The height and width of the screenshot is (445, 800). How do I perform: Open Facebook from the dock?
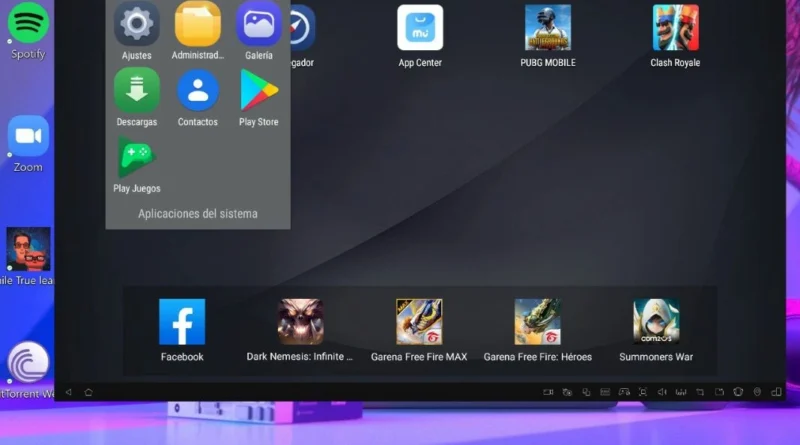coord(182,322)
